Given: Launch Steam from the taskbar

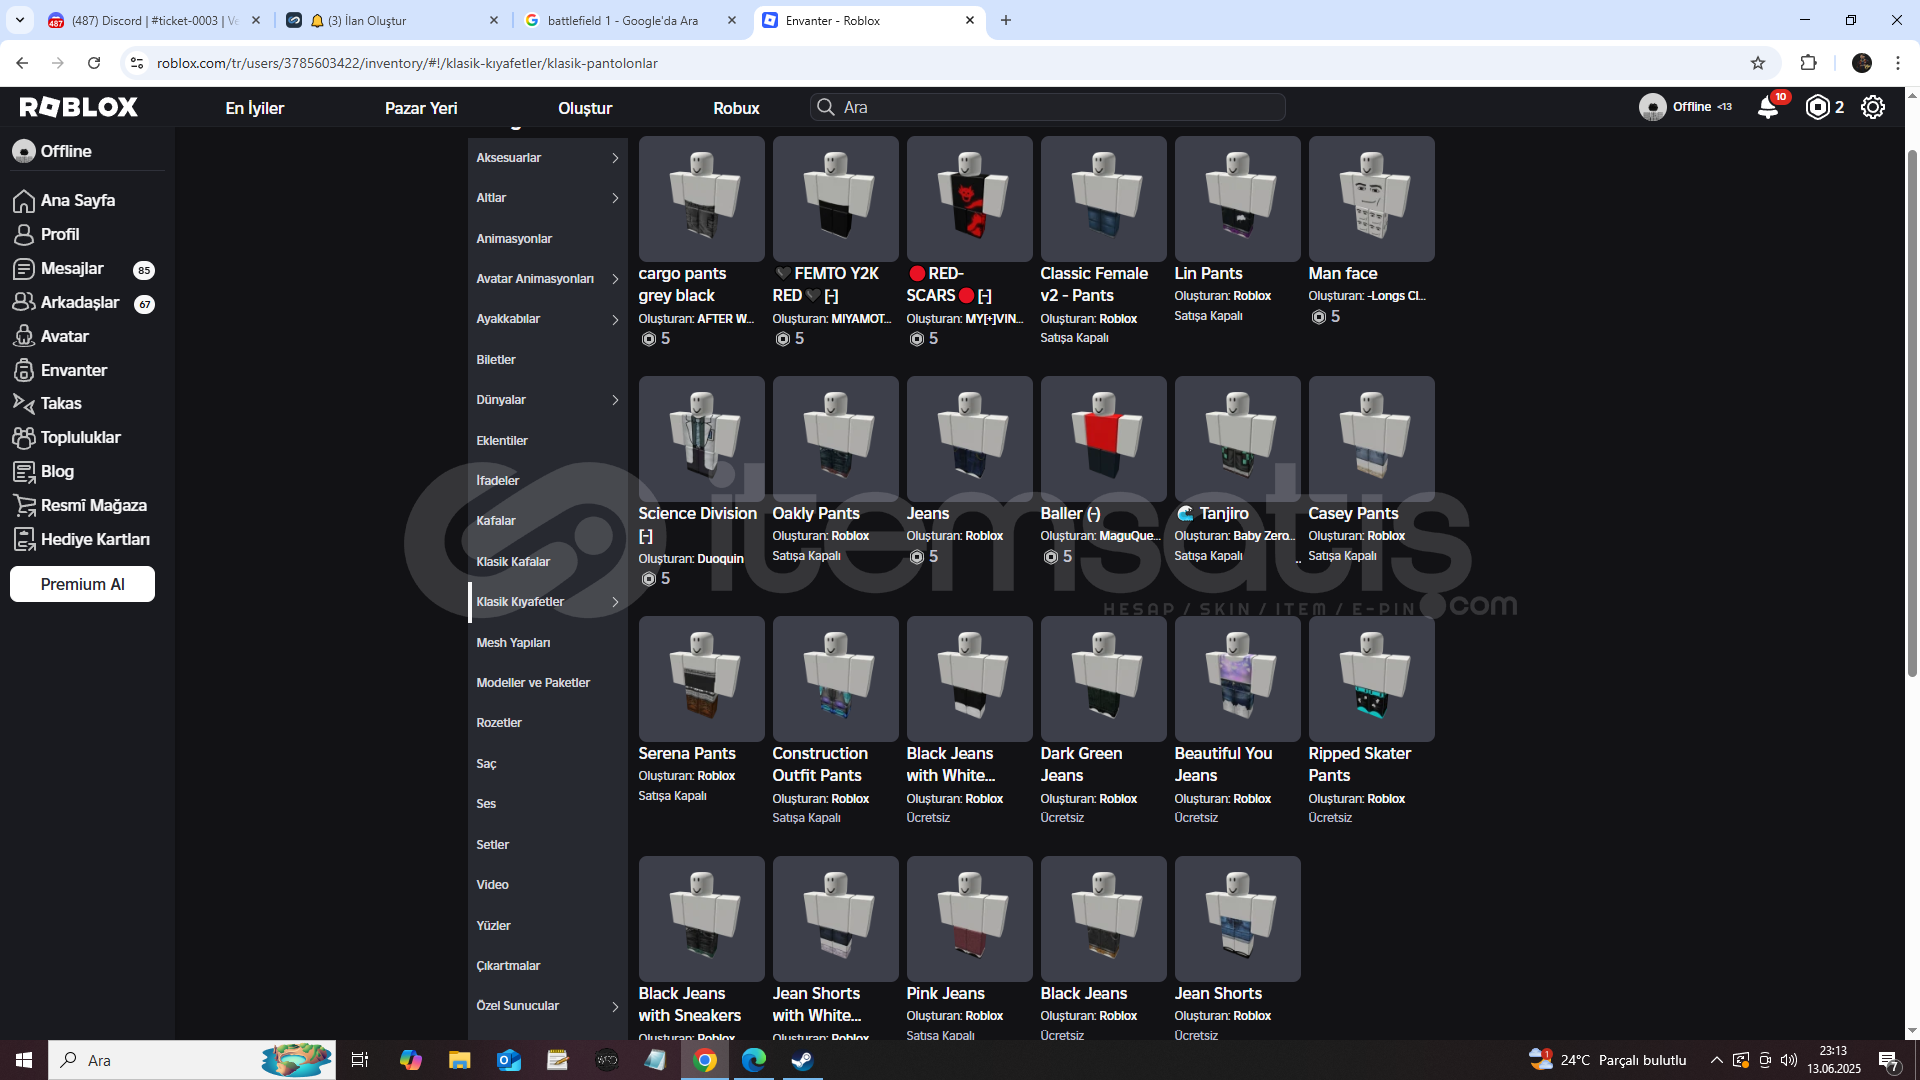Looking at the screenshot, I should [802, 1060].
